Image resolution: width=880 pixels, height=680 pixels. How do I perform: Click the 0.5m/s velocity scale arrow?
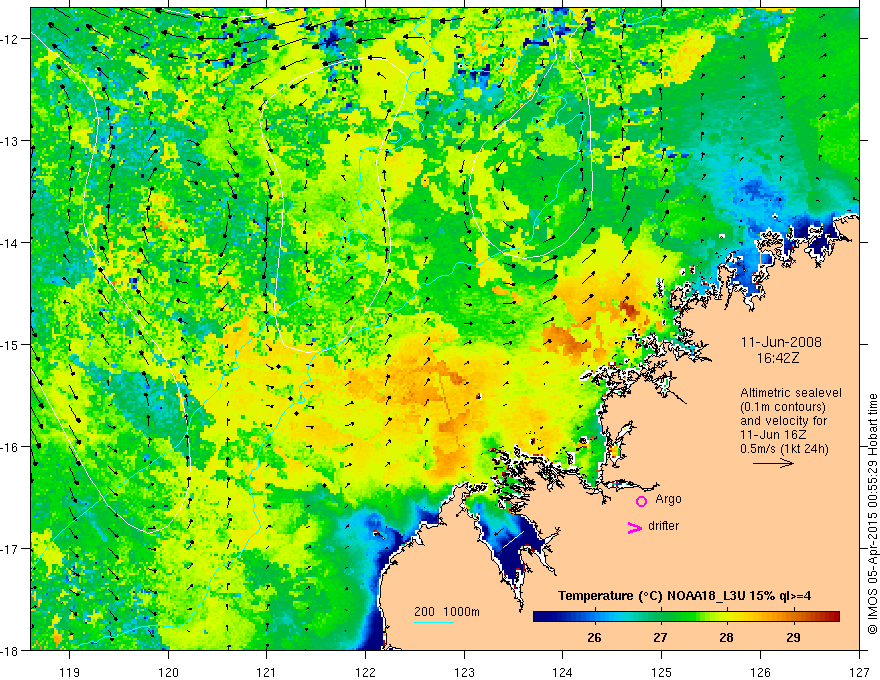773,463
